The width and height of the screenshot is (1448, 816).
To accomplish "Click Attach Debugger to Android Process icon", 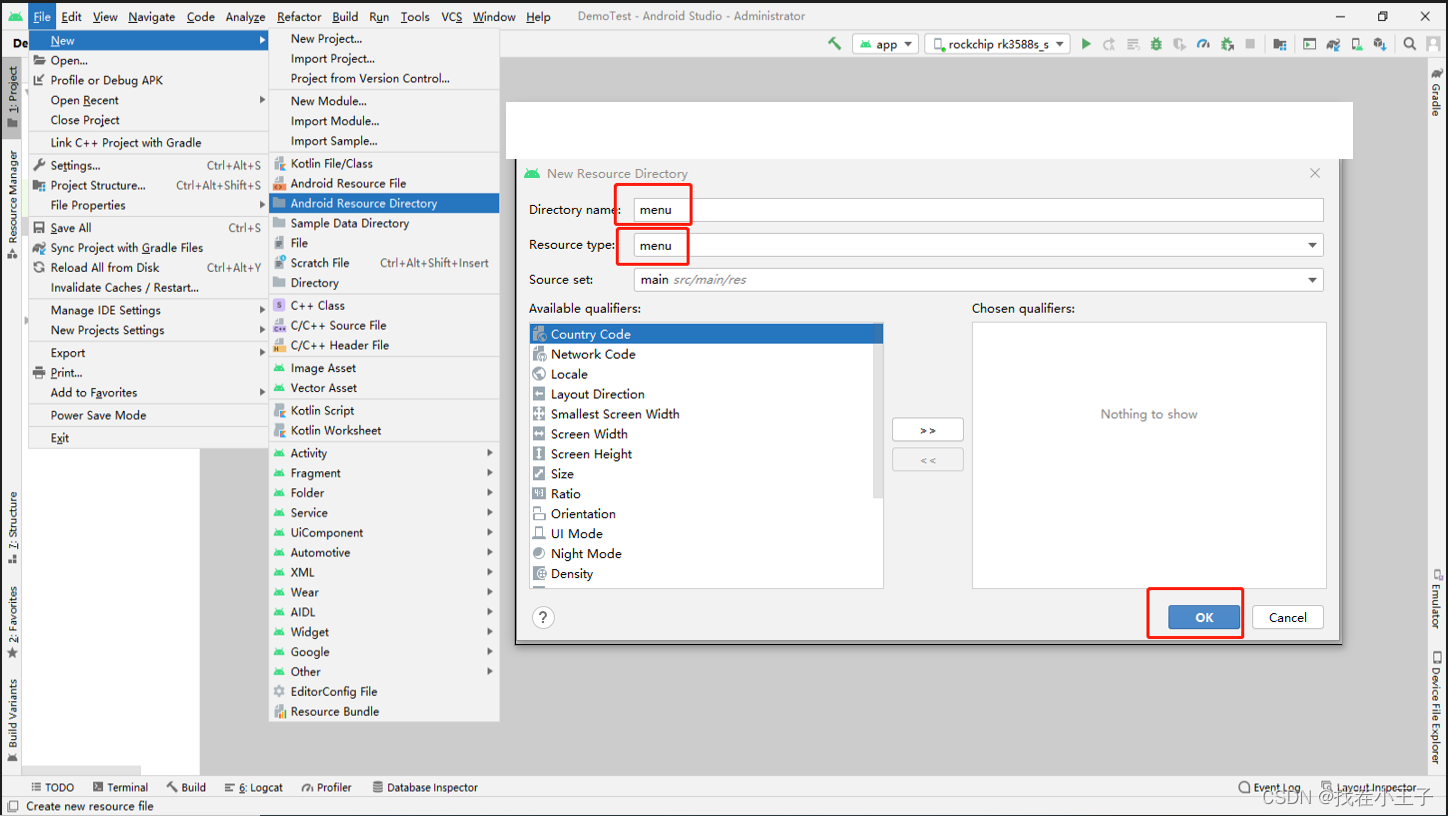I will point(1227,44).
